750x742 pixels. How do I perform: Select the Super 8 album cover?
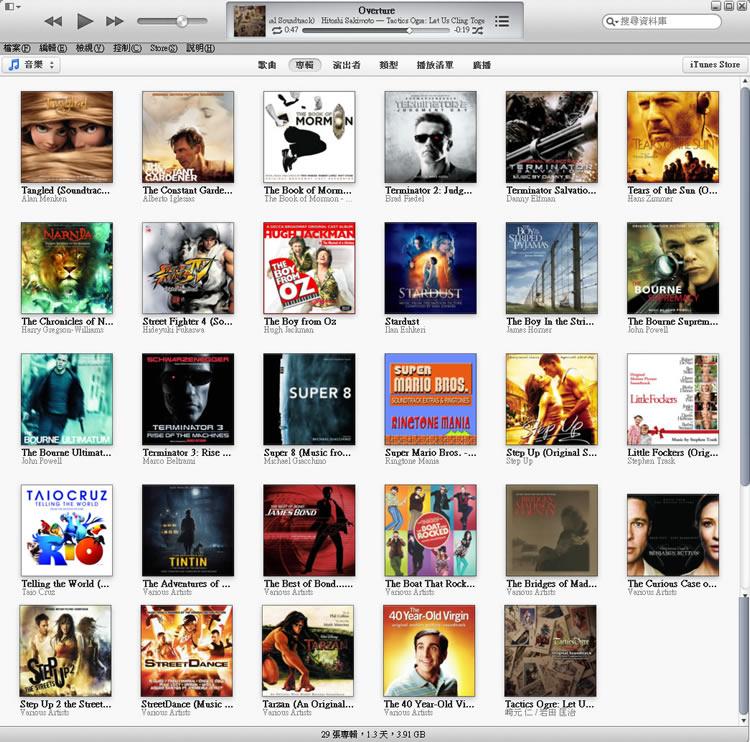309,399
